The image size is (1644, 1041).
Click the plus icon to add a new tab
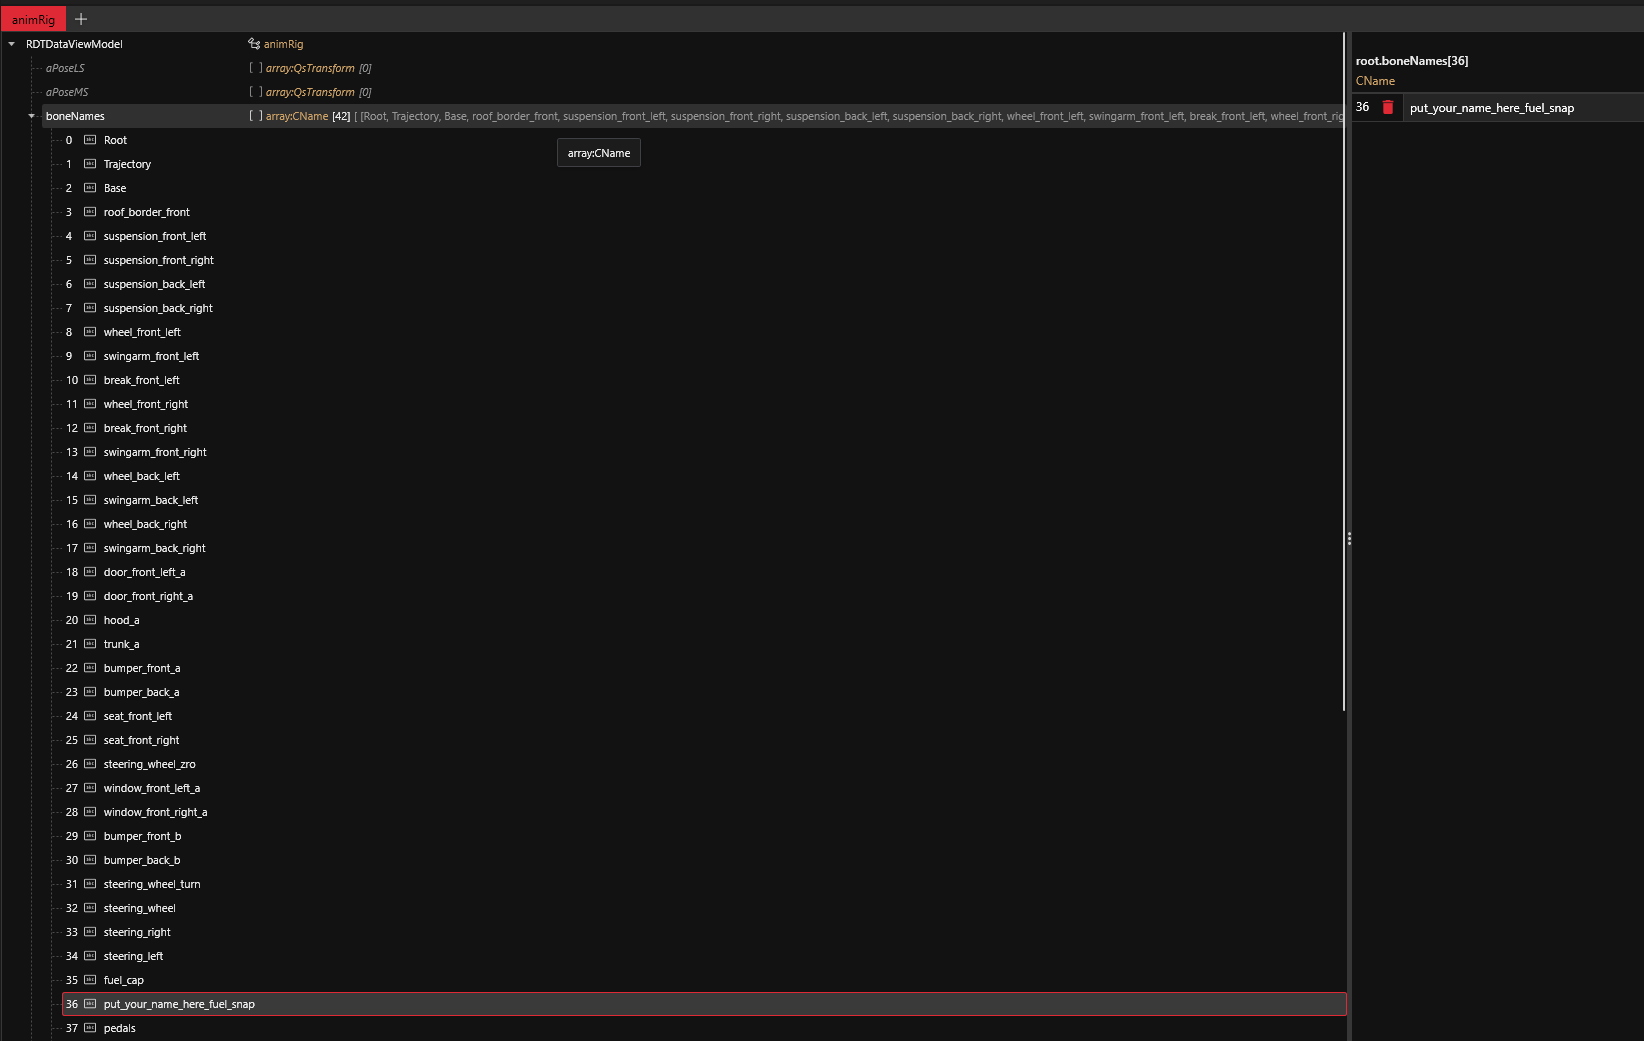[x=81, y=19]
